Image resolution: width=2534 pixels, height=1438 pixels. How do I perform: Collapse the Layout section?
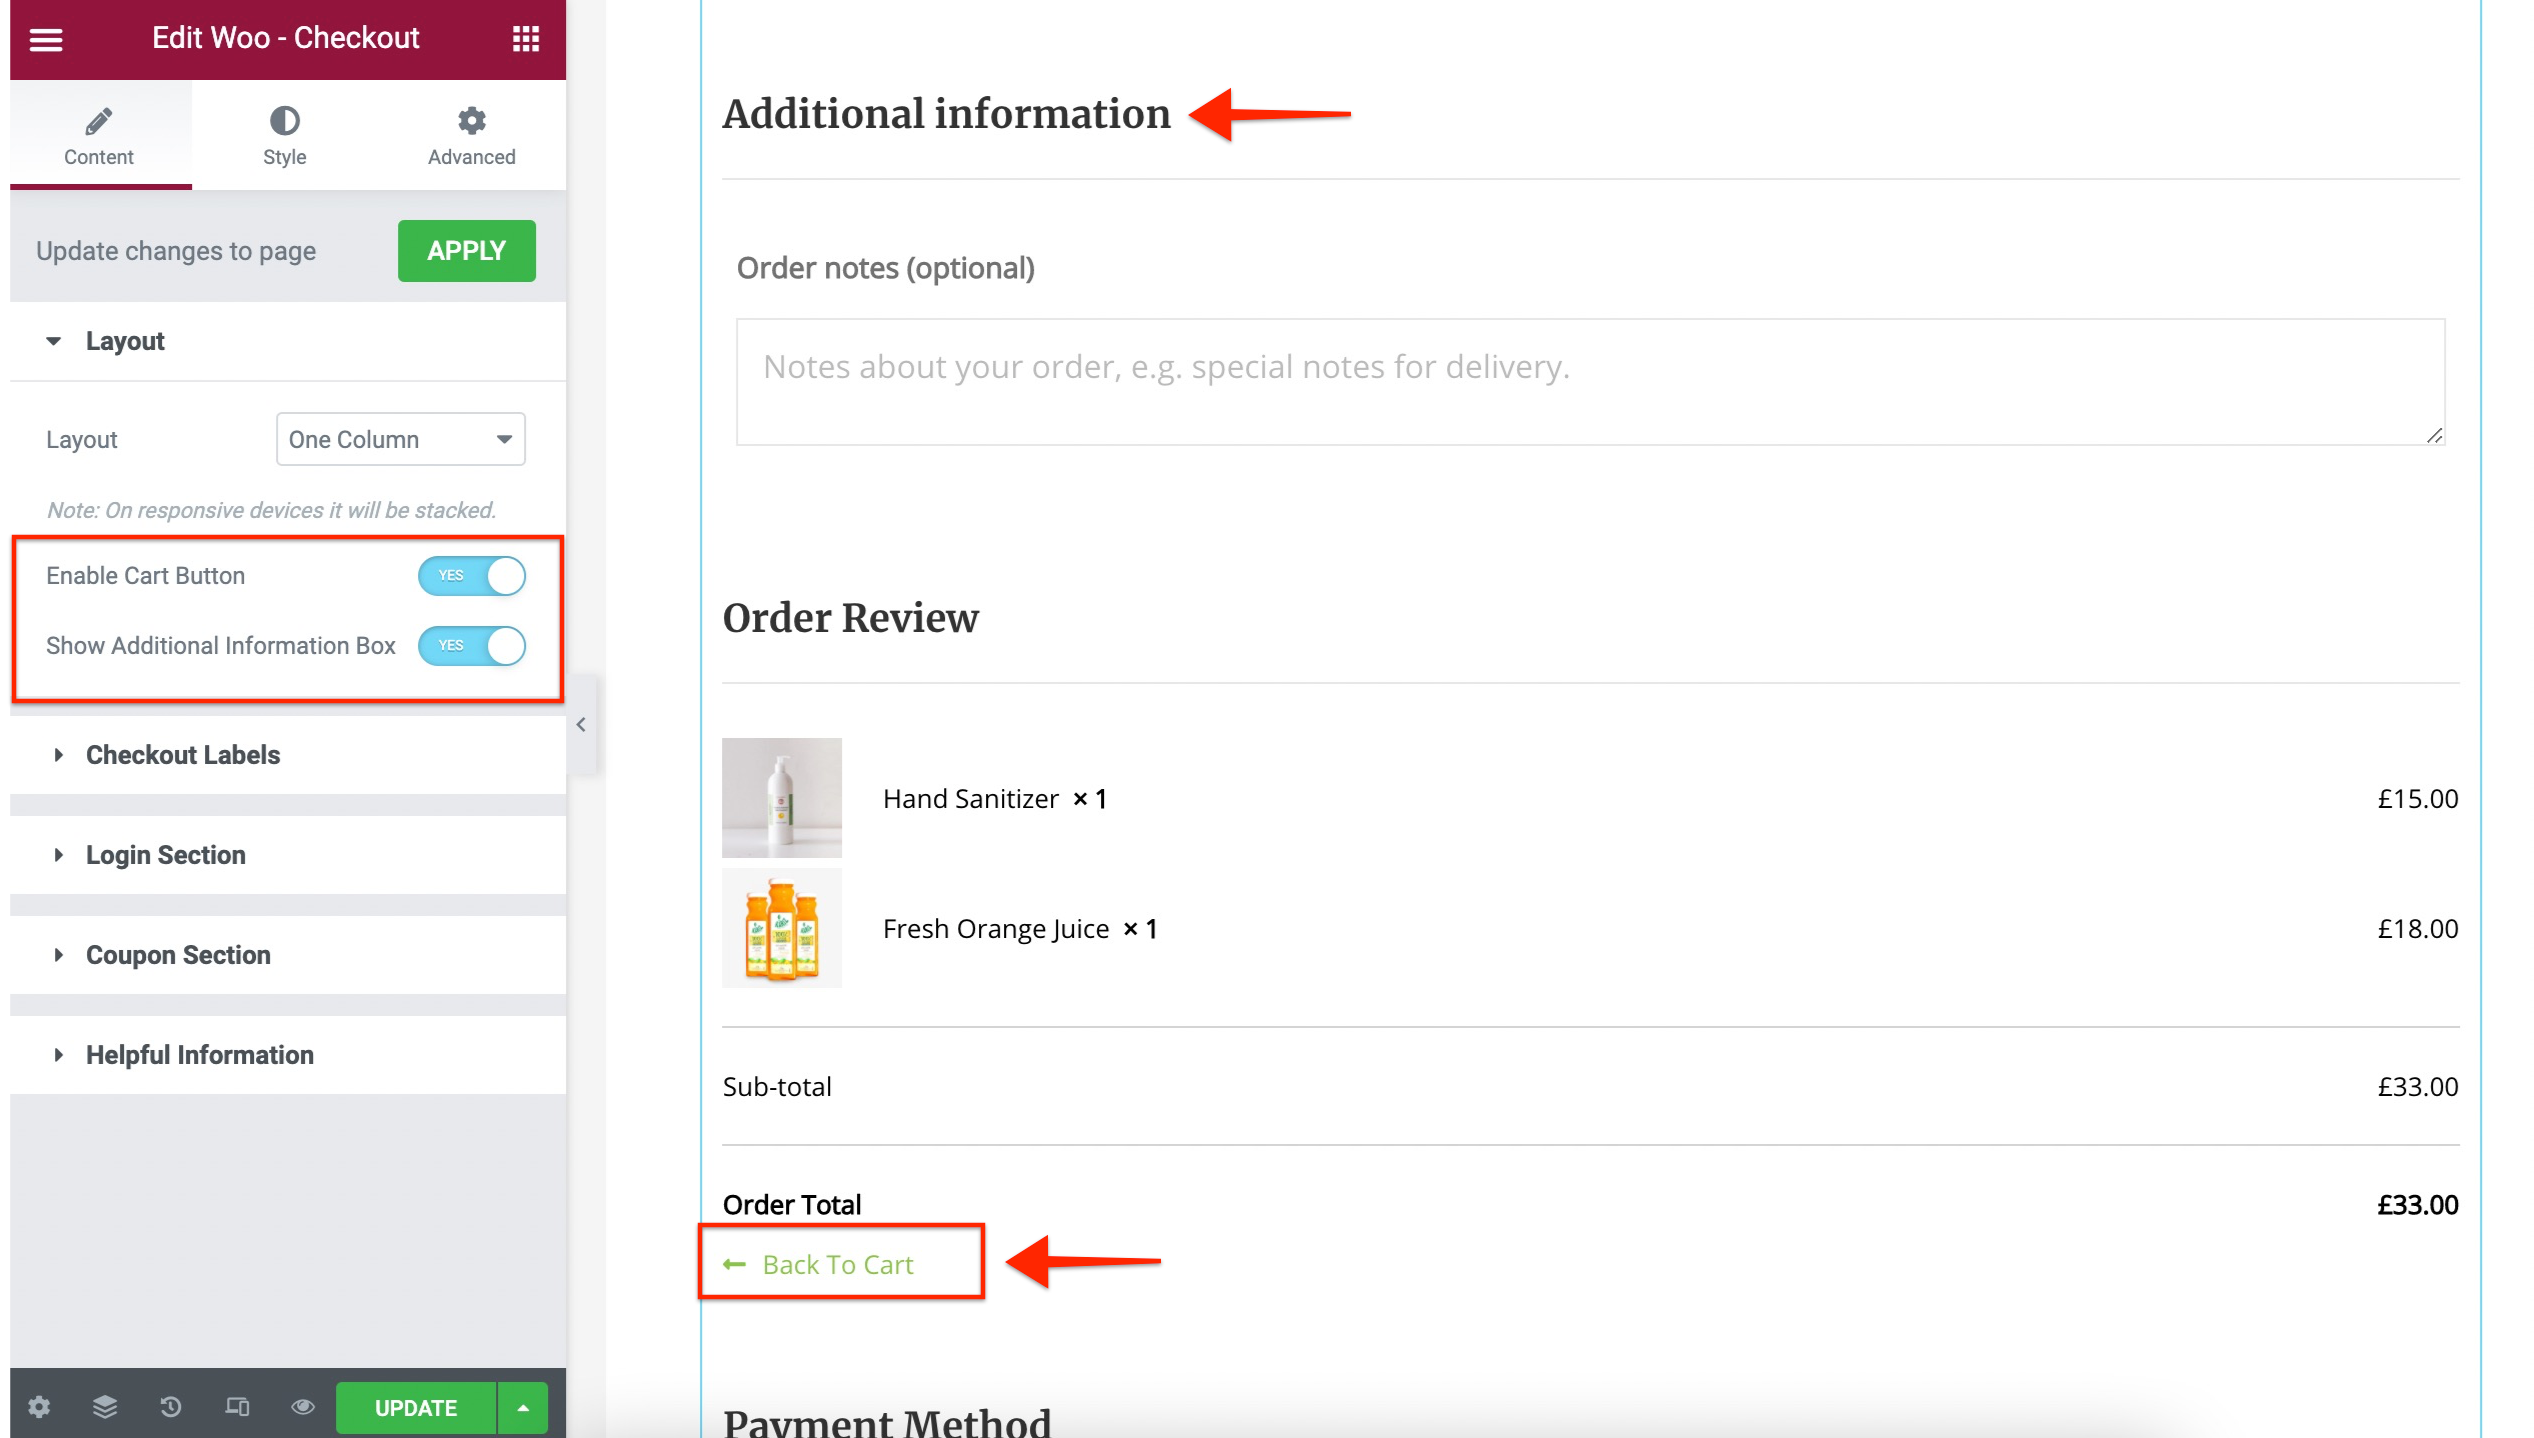click(288, 341)
